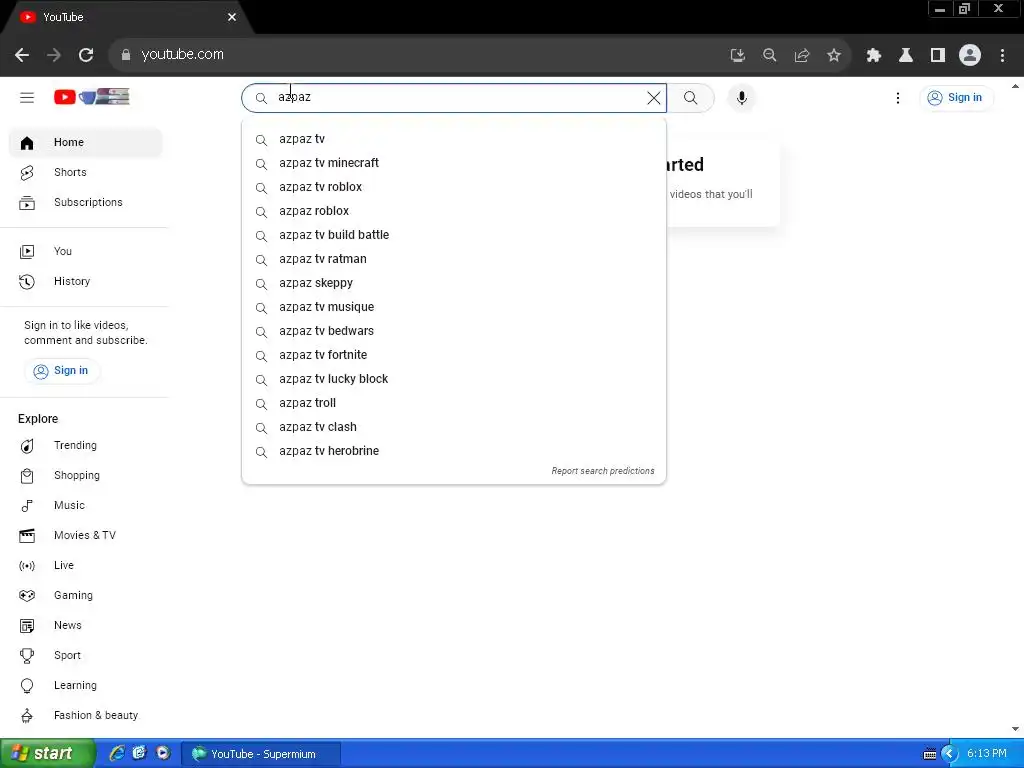Open Home in the sidebar
This screenshot has width=1024, height=768.
[x=86, y=142]
